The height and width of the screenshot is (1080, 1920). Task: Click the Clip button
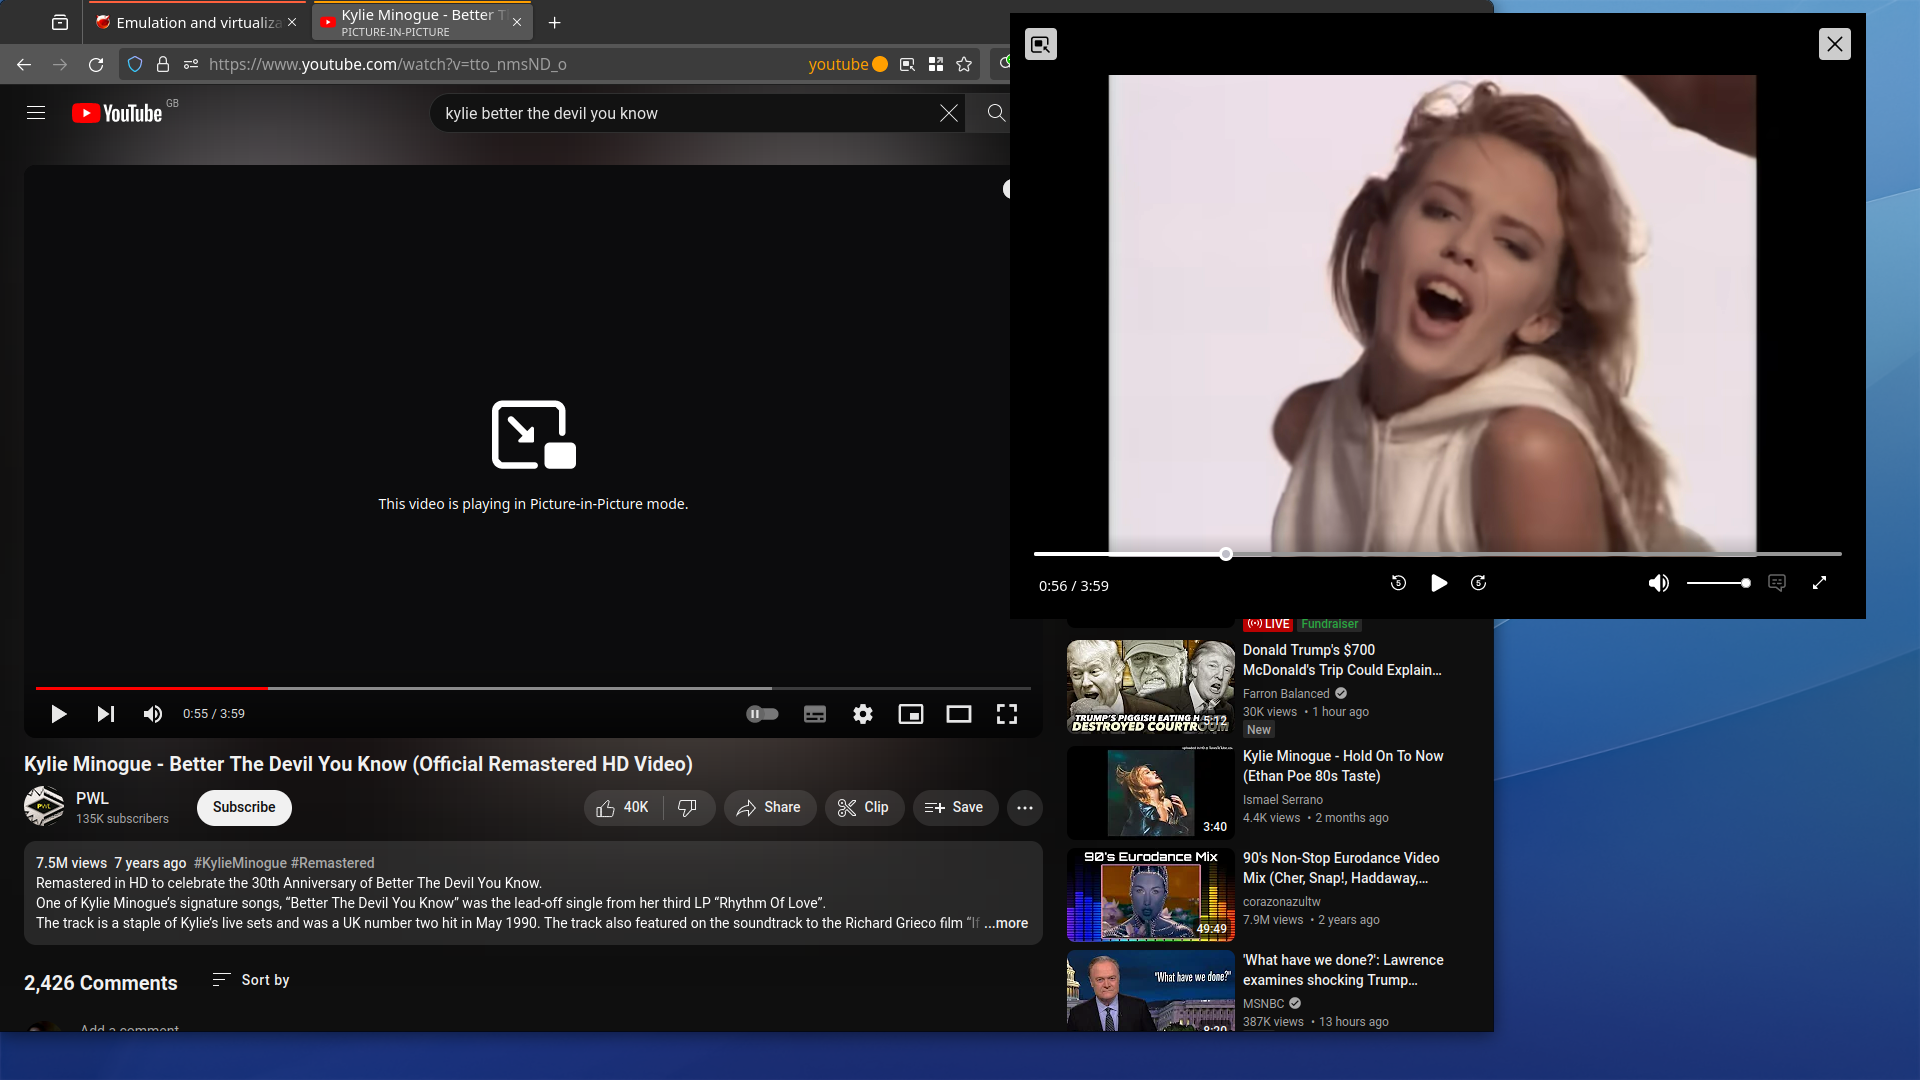tap(864, 807)
